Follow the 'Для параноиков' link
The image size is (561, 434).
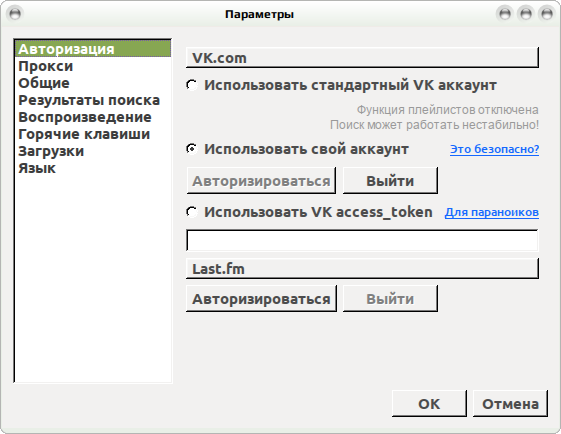(x=492, y=213)
